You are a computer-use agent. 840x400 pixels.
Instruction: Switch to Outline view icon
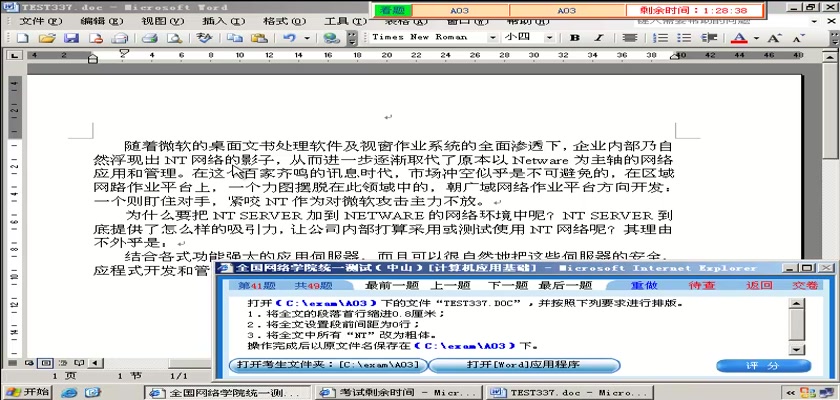[x=62, y=363]
